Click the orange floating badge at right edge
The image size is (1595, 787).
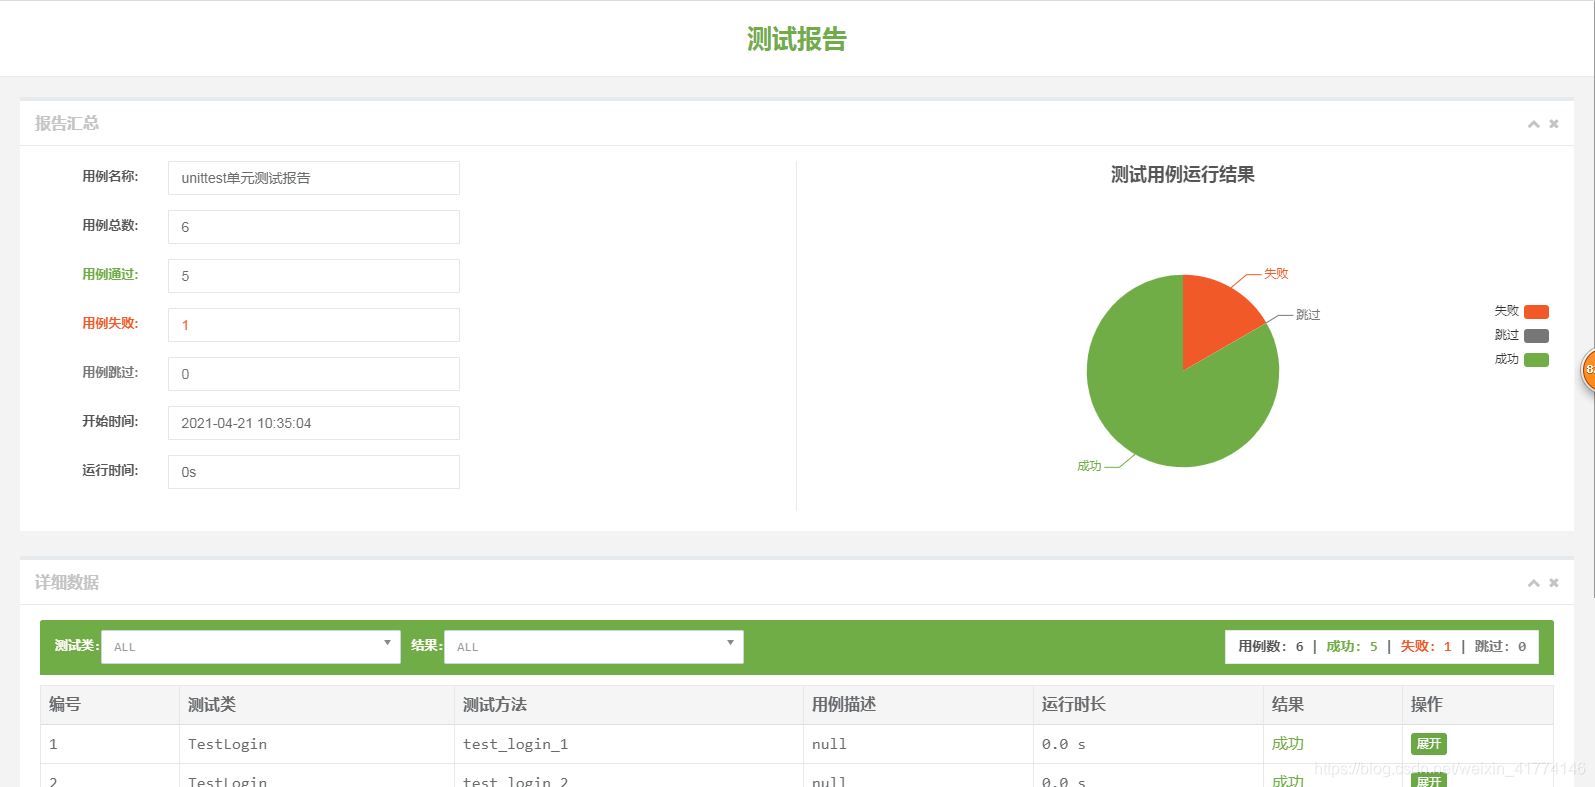[x=1588, y=369]
